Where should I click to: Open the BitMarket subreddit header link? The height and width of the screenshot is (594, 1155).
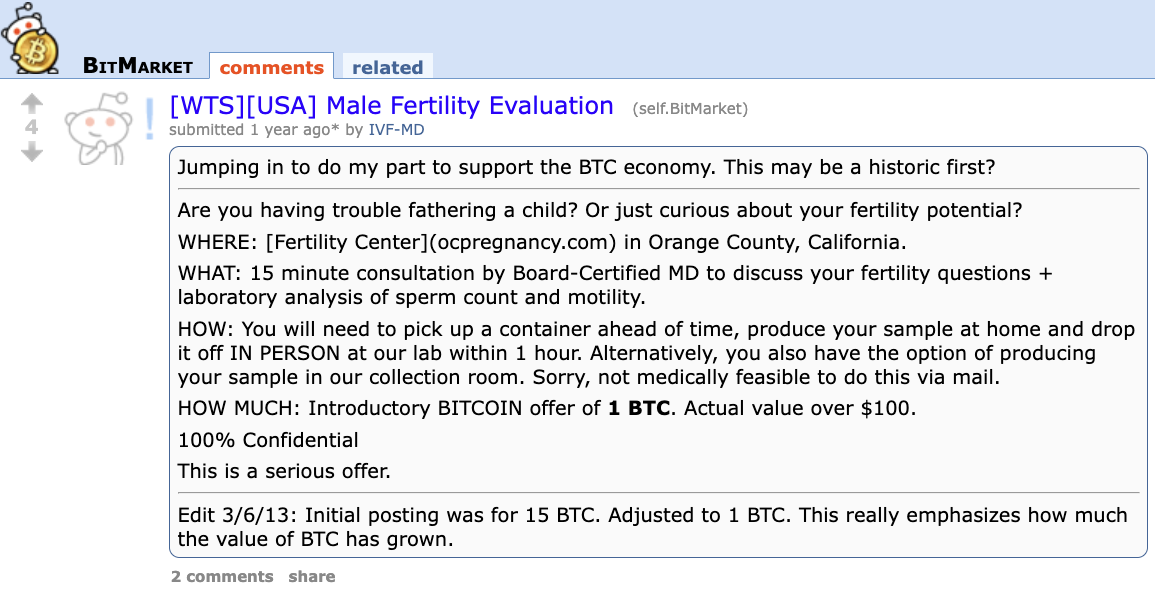[x=138, y=67]
